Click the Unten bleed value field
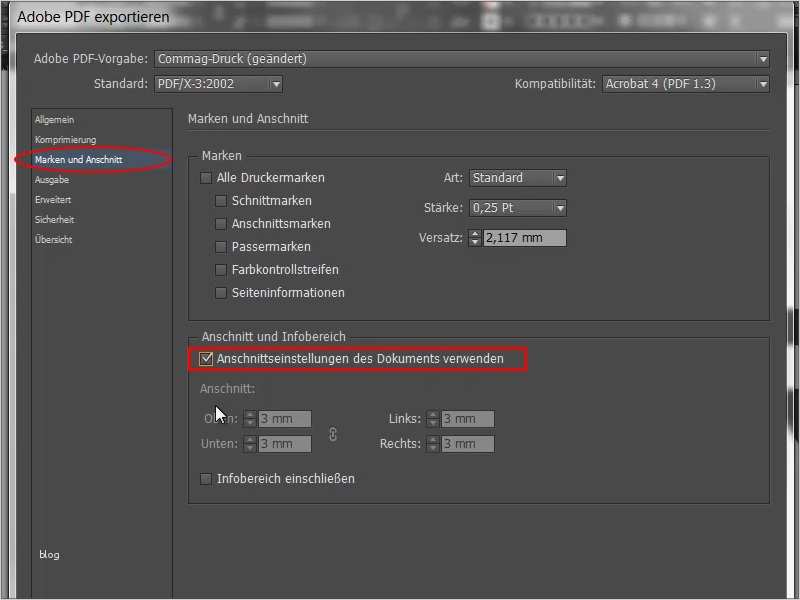This screenshot has height=600, width=800. click(x=285, y=444)
